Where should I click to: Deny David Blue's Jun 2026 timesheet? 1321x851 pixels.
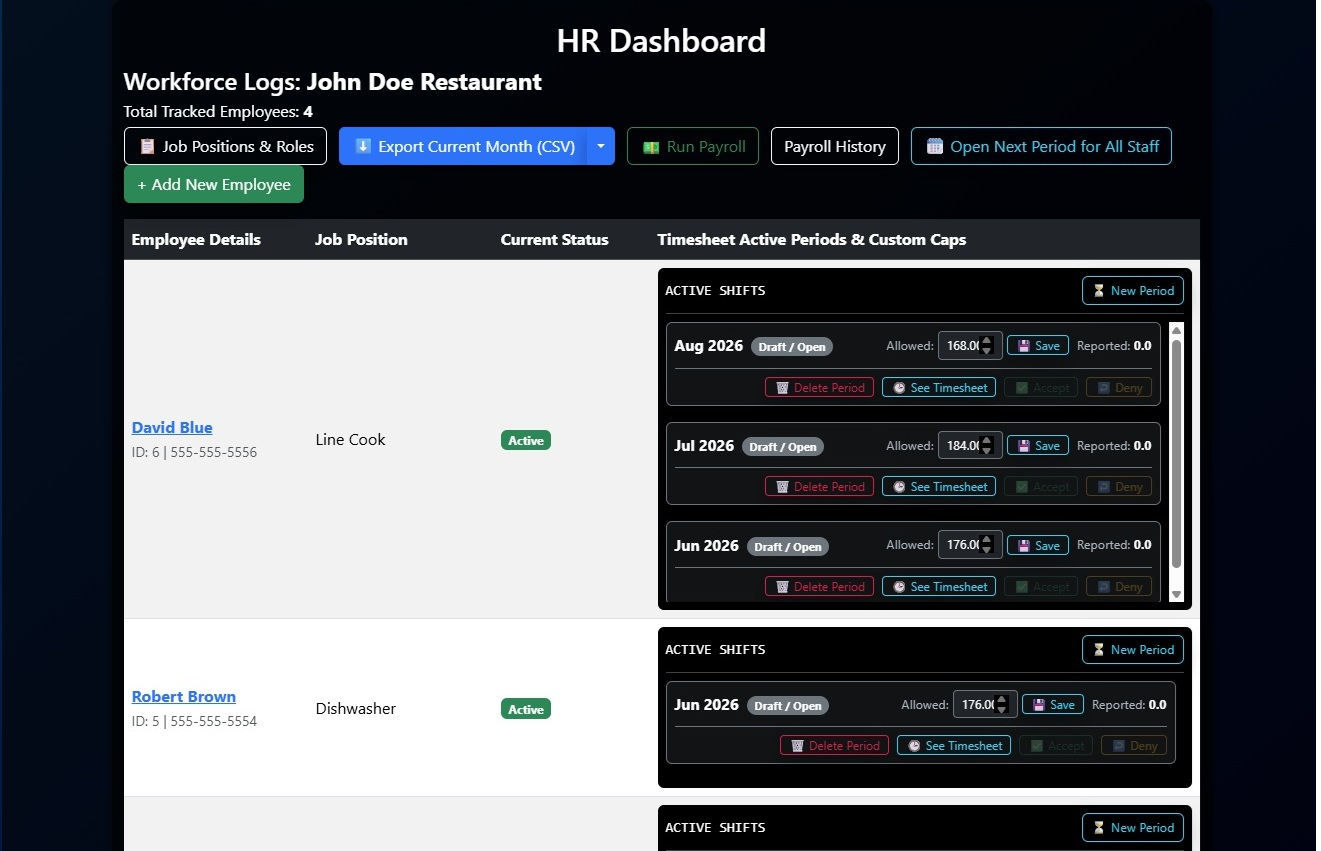[1119, 586]
